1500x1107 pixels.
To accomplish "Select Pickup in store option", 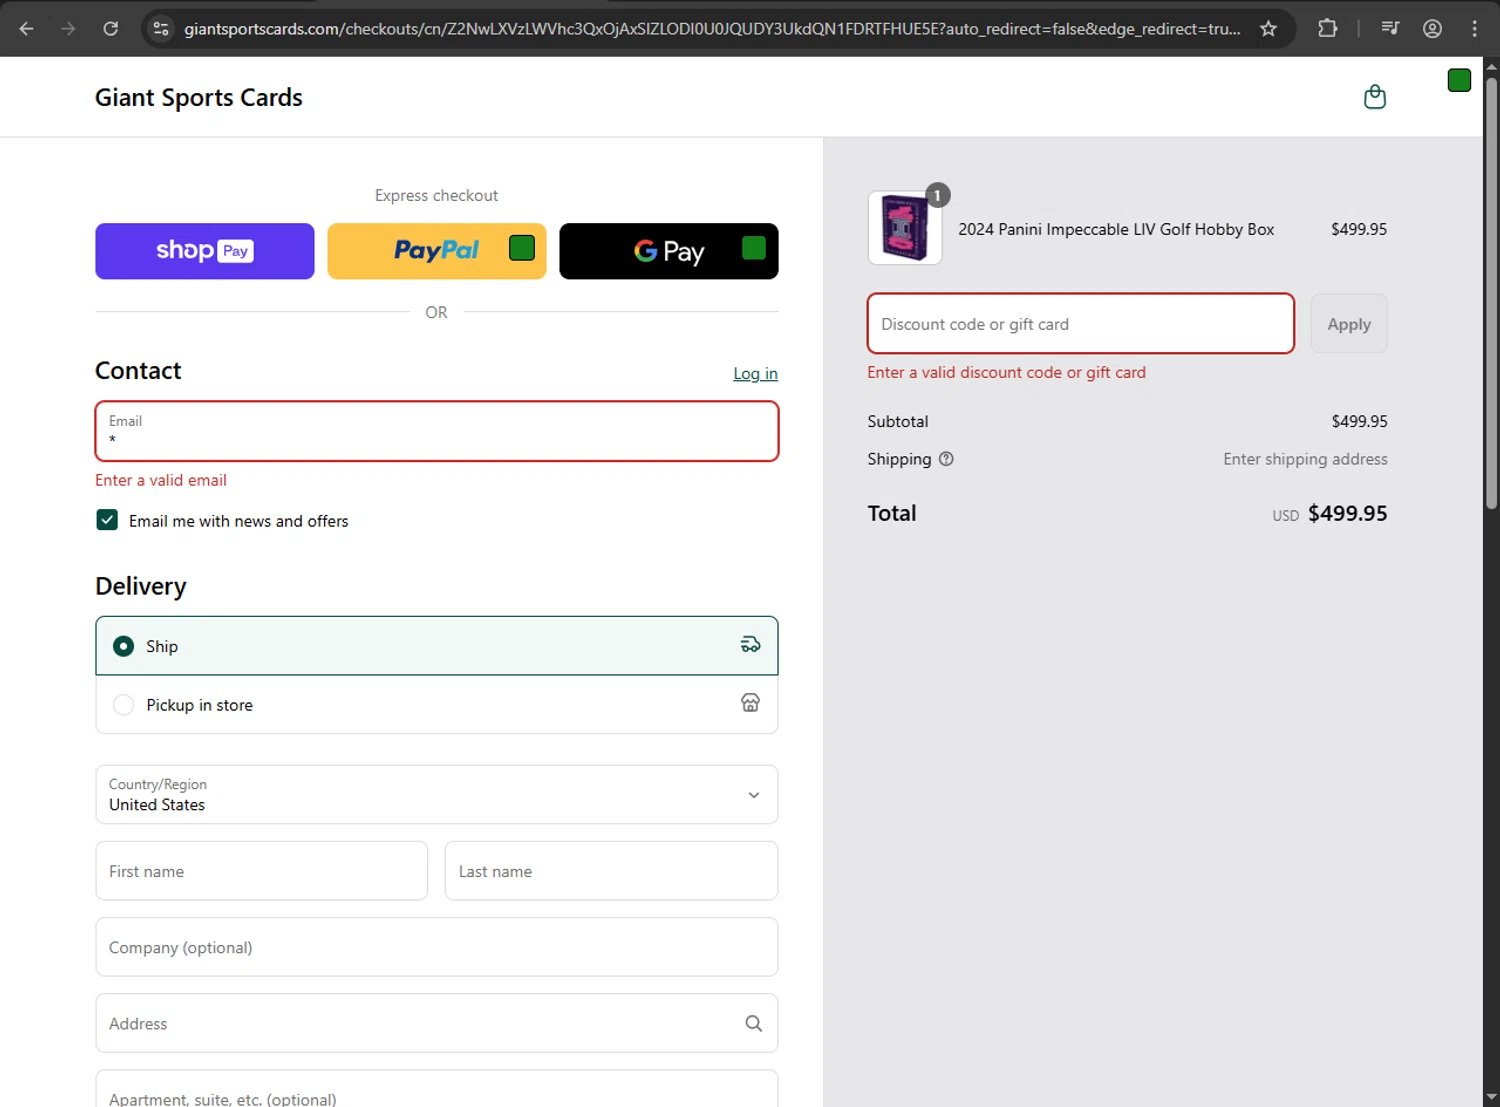I will [437, 705].
